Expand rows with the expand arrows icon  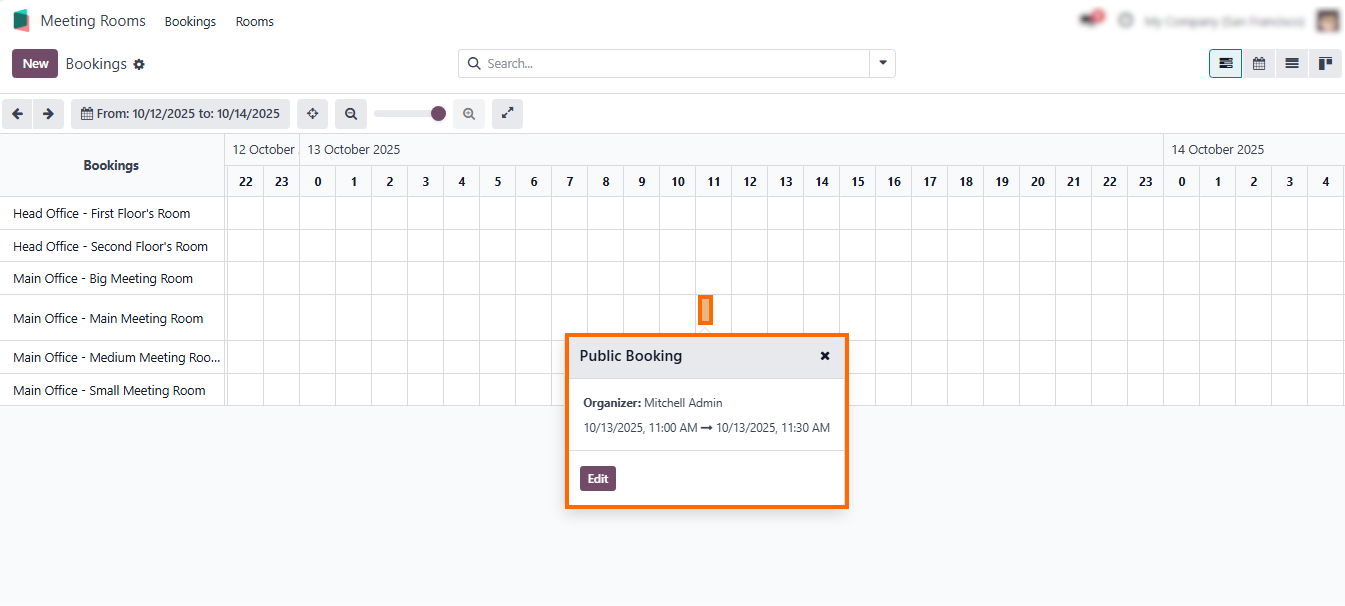coord(507,114)
